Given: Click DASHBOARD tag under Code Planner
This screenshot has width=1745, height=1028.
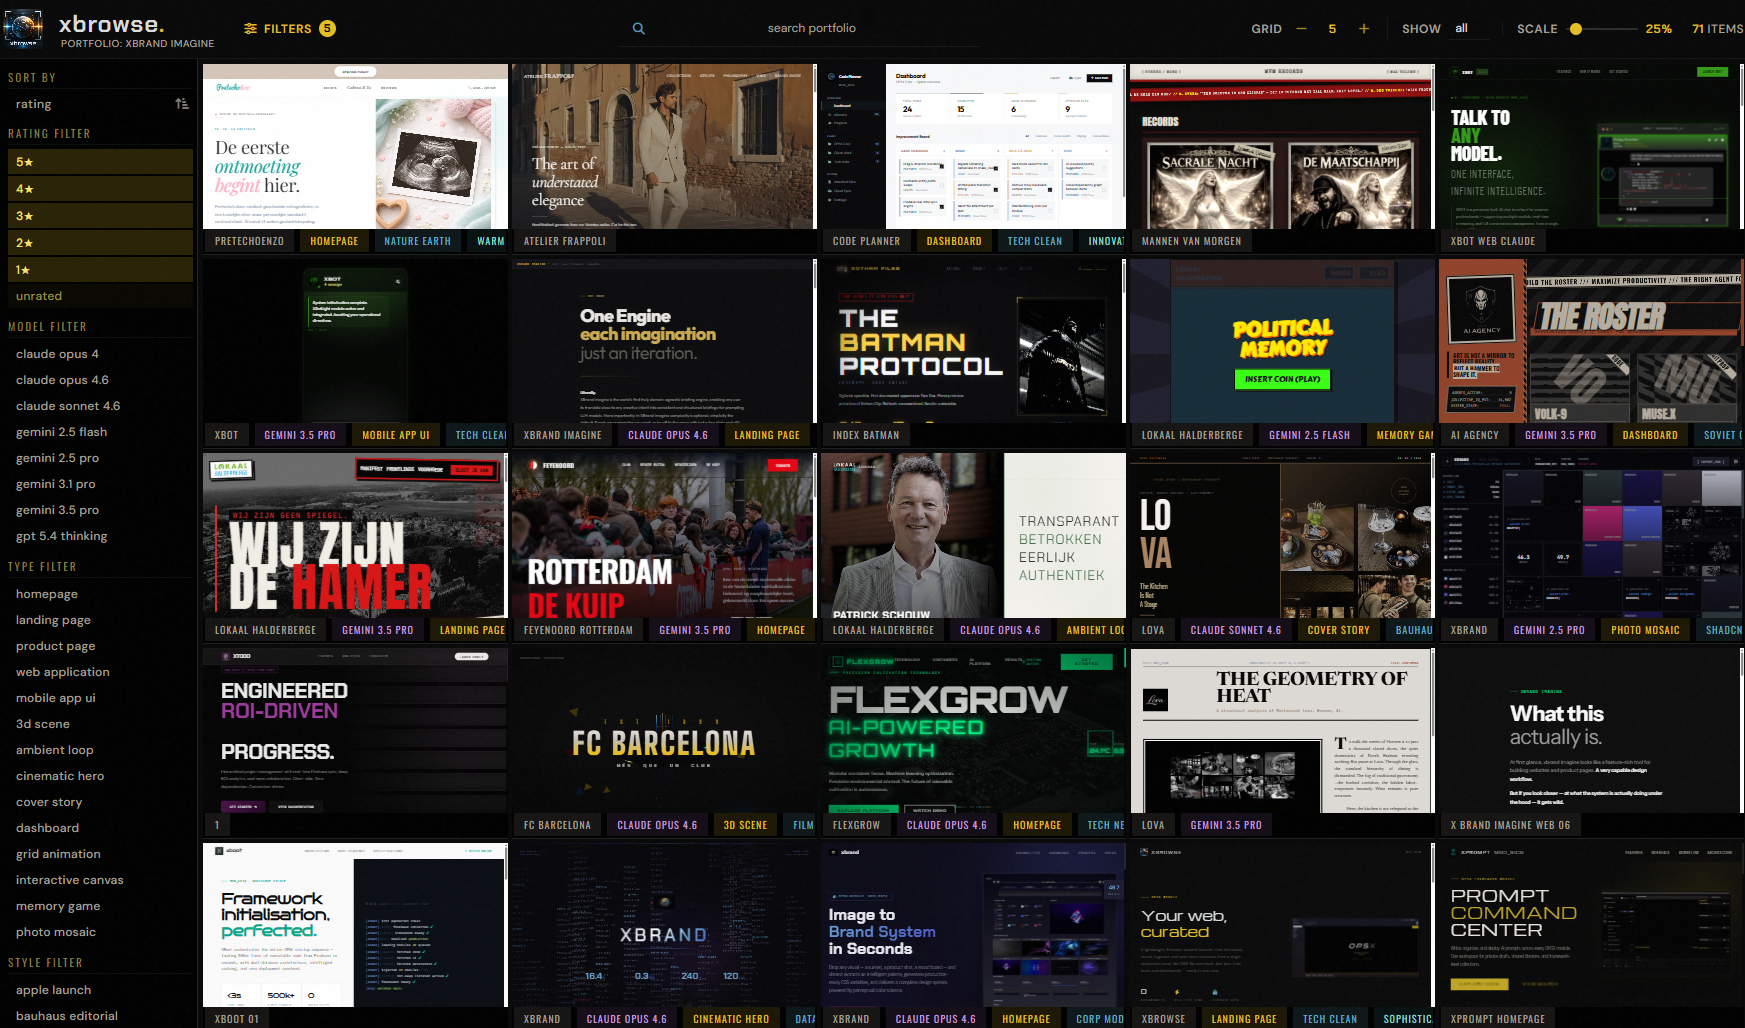Looking at the screenshot, I should pyautogui.click(x=954, y=241).
